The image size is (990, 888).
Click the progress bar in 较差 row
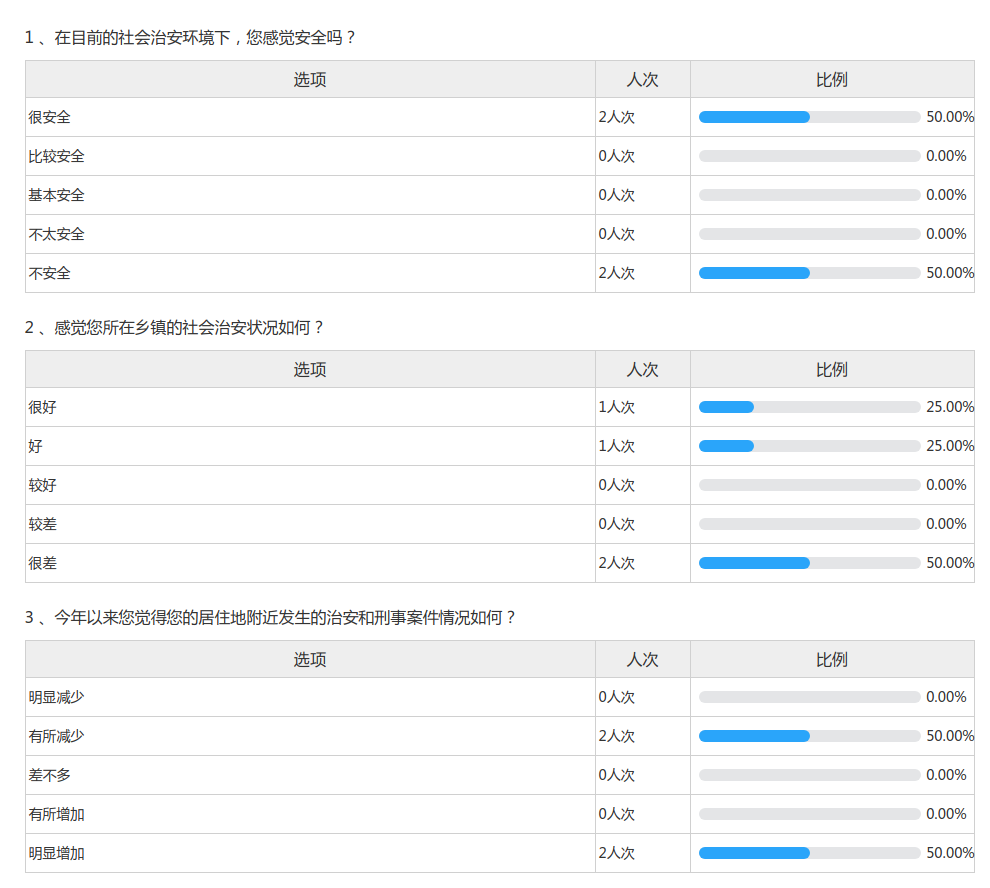click(809, 524)
